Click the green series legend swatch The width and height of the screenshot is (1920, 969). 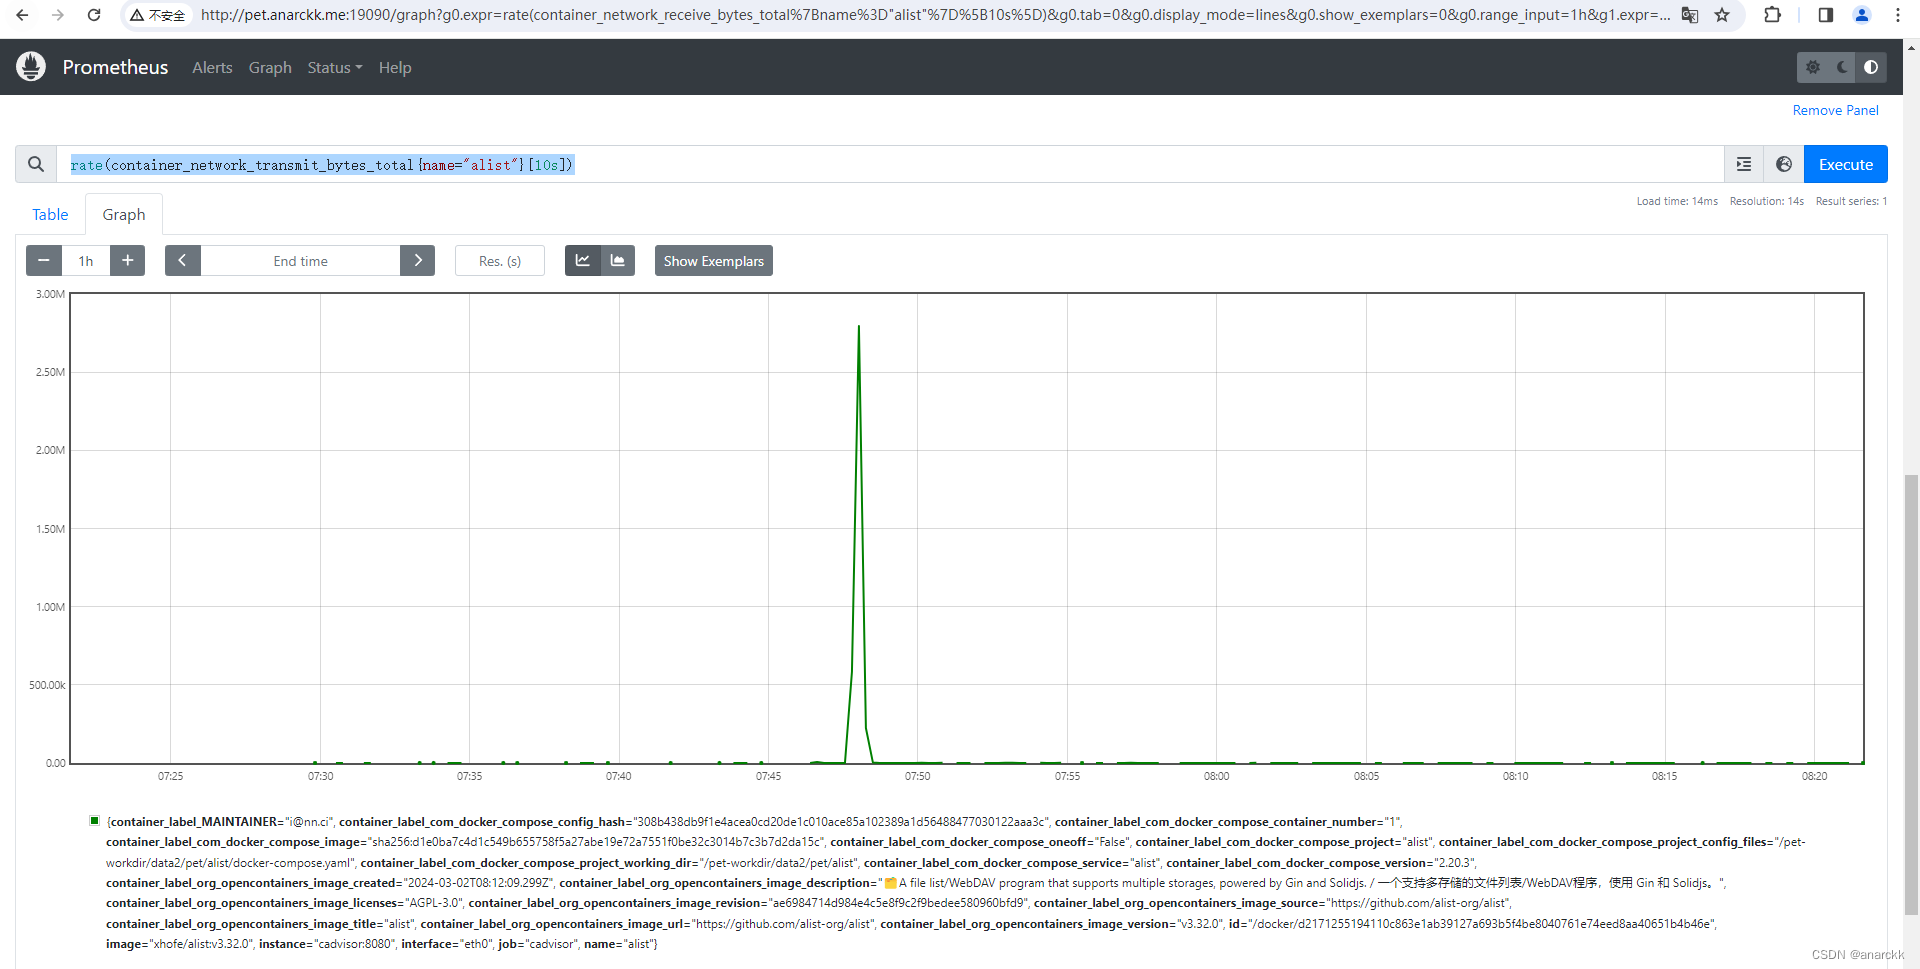[95, 820]
